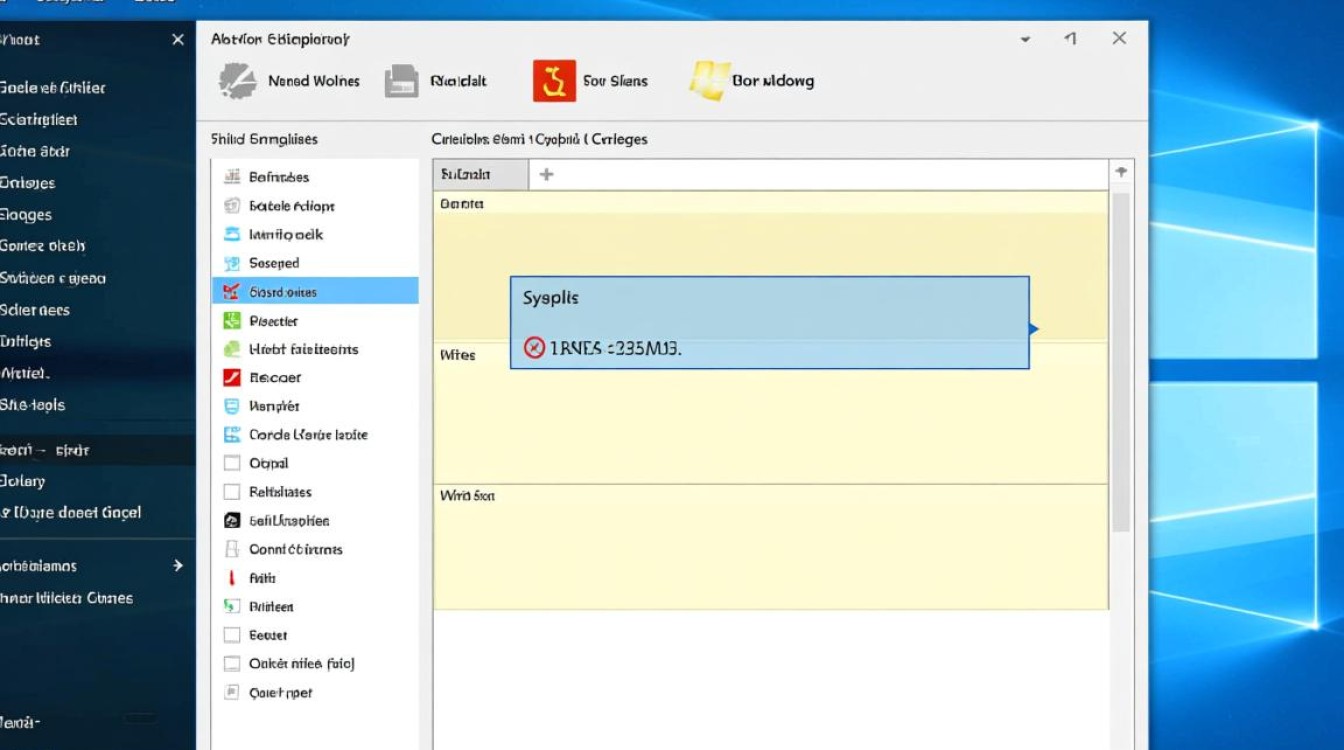
Task: Tick the "Eeouet" checkbox
Action: (232, 635)
